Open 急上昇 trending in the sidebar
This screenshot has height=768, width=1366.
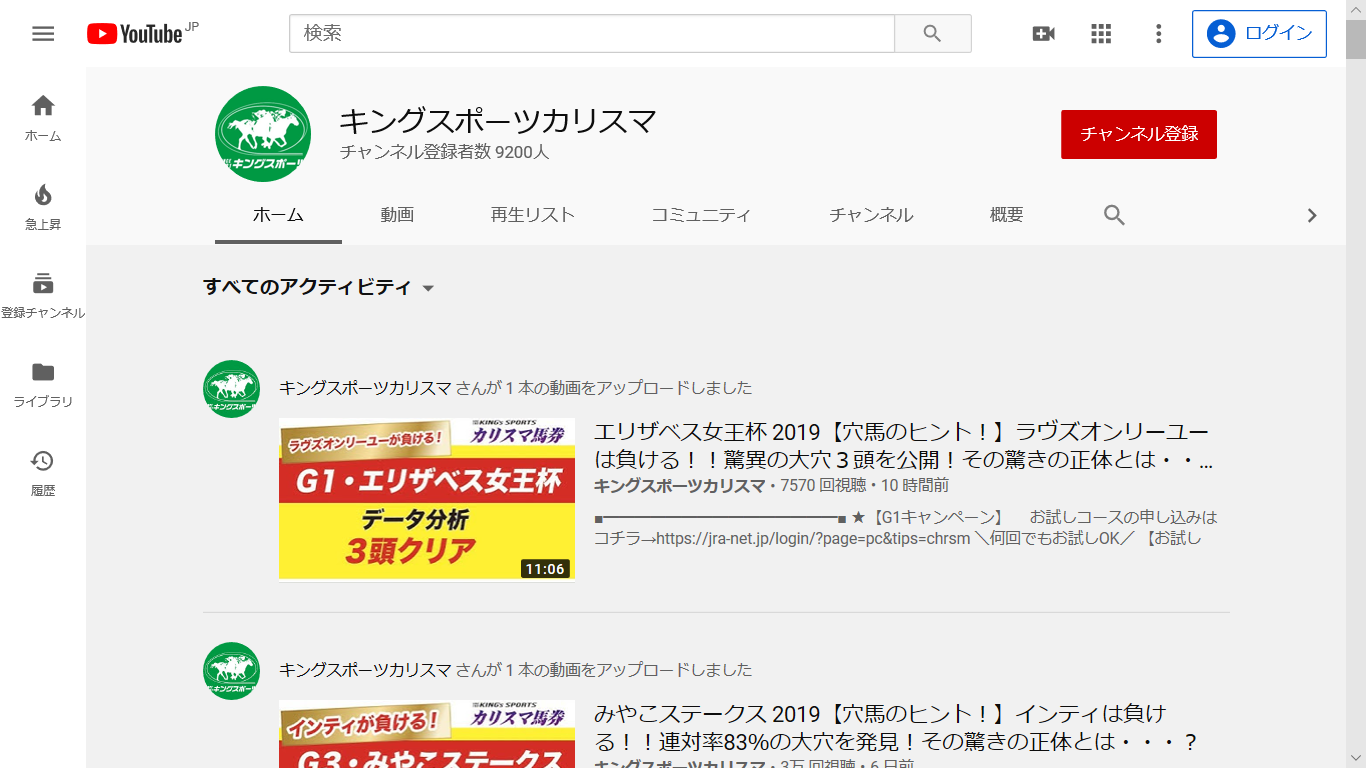pos(43,207)
